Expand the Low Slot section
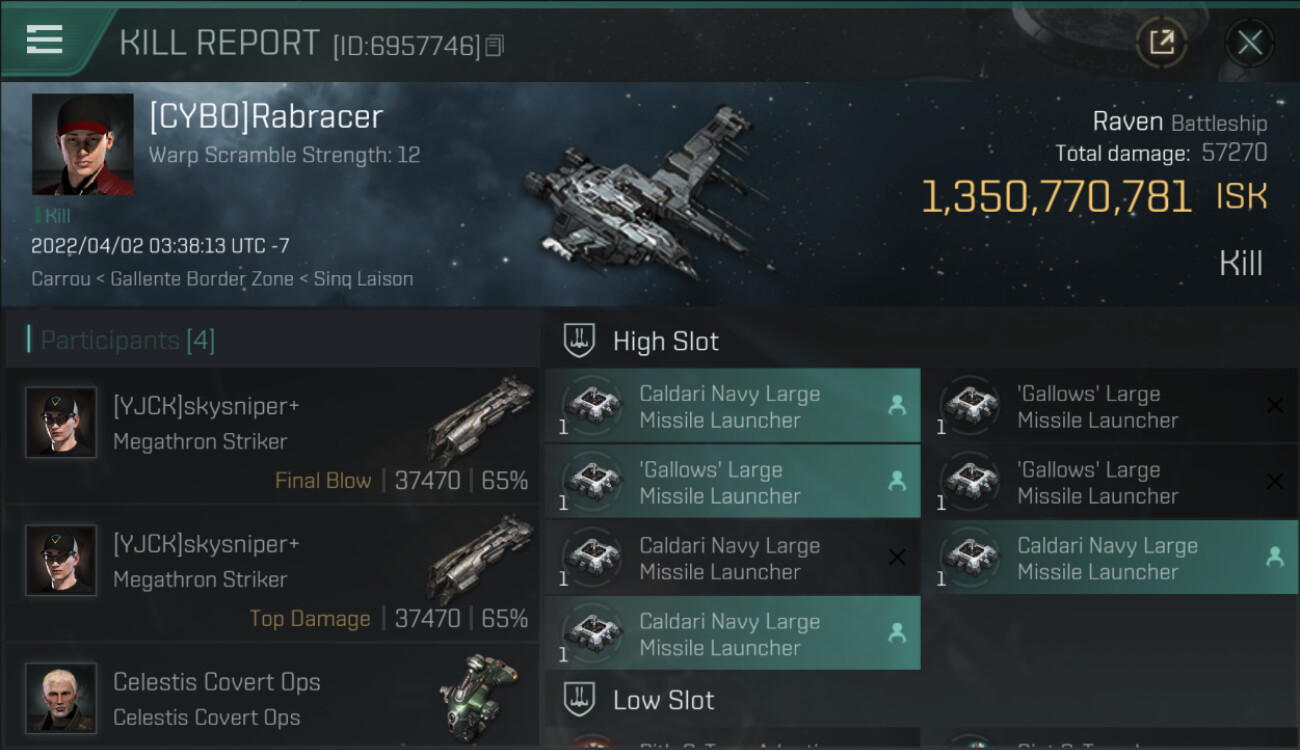The image size is (1300, 750). point(663,700)
